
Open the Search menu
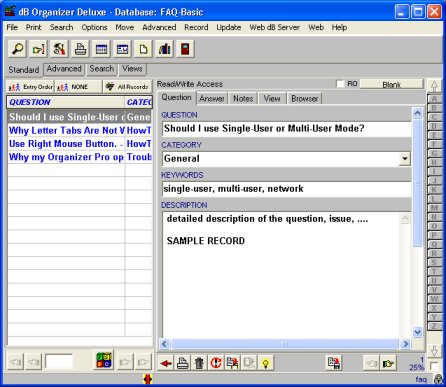pos(61,27)
